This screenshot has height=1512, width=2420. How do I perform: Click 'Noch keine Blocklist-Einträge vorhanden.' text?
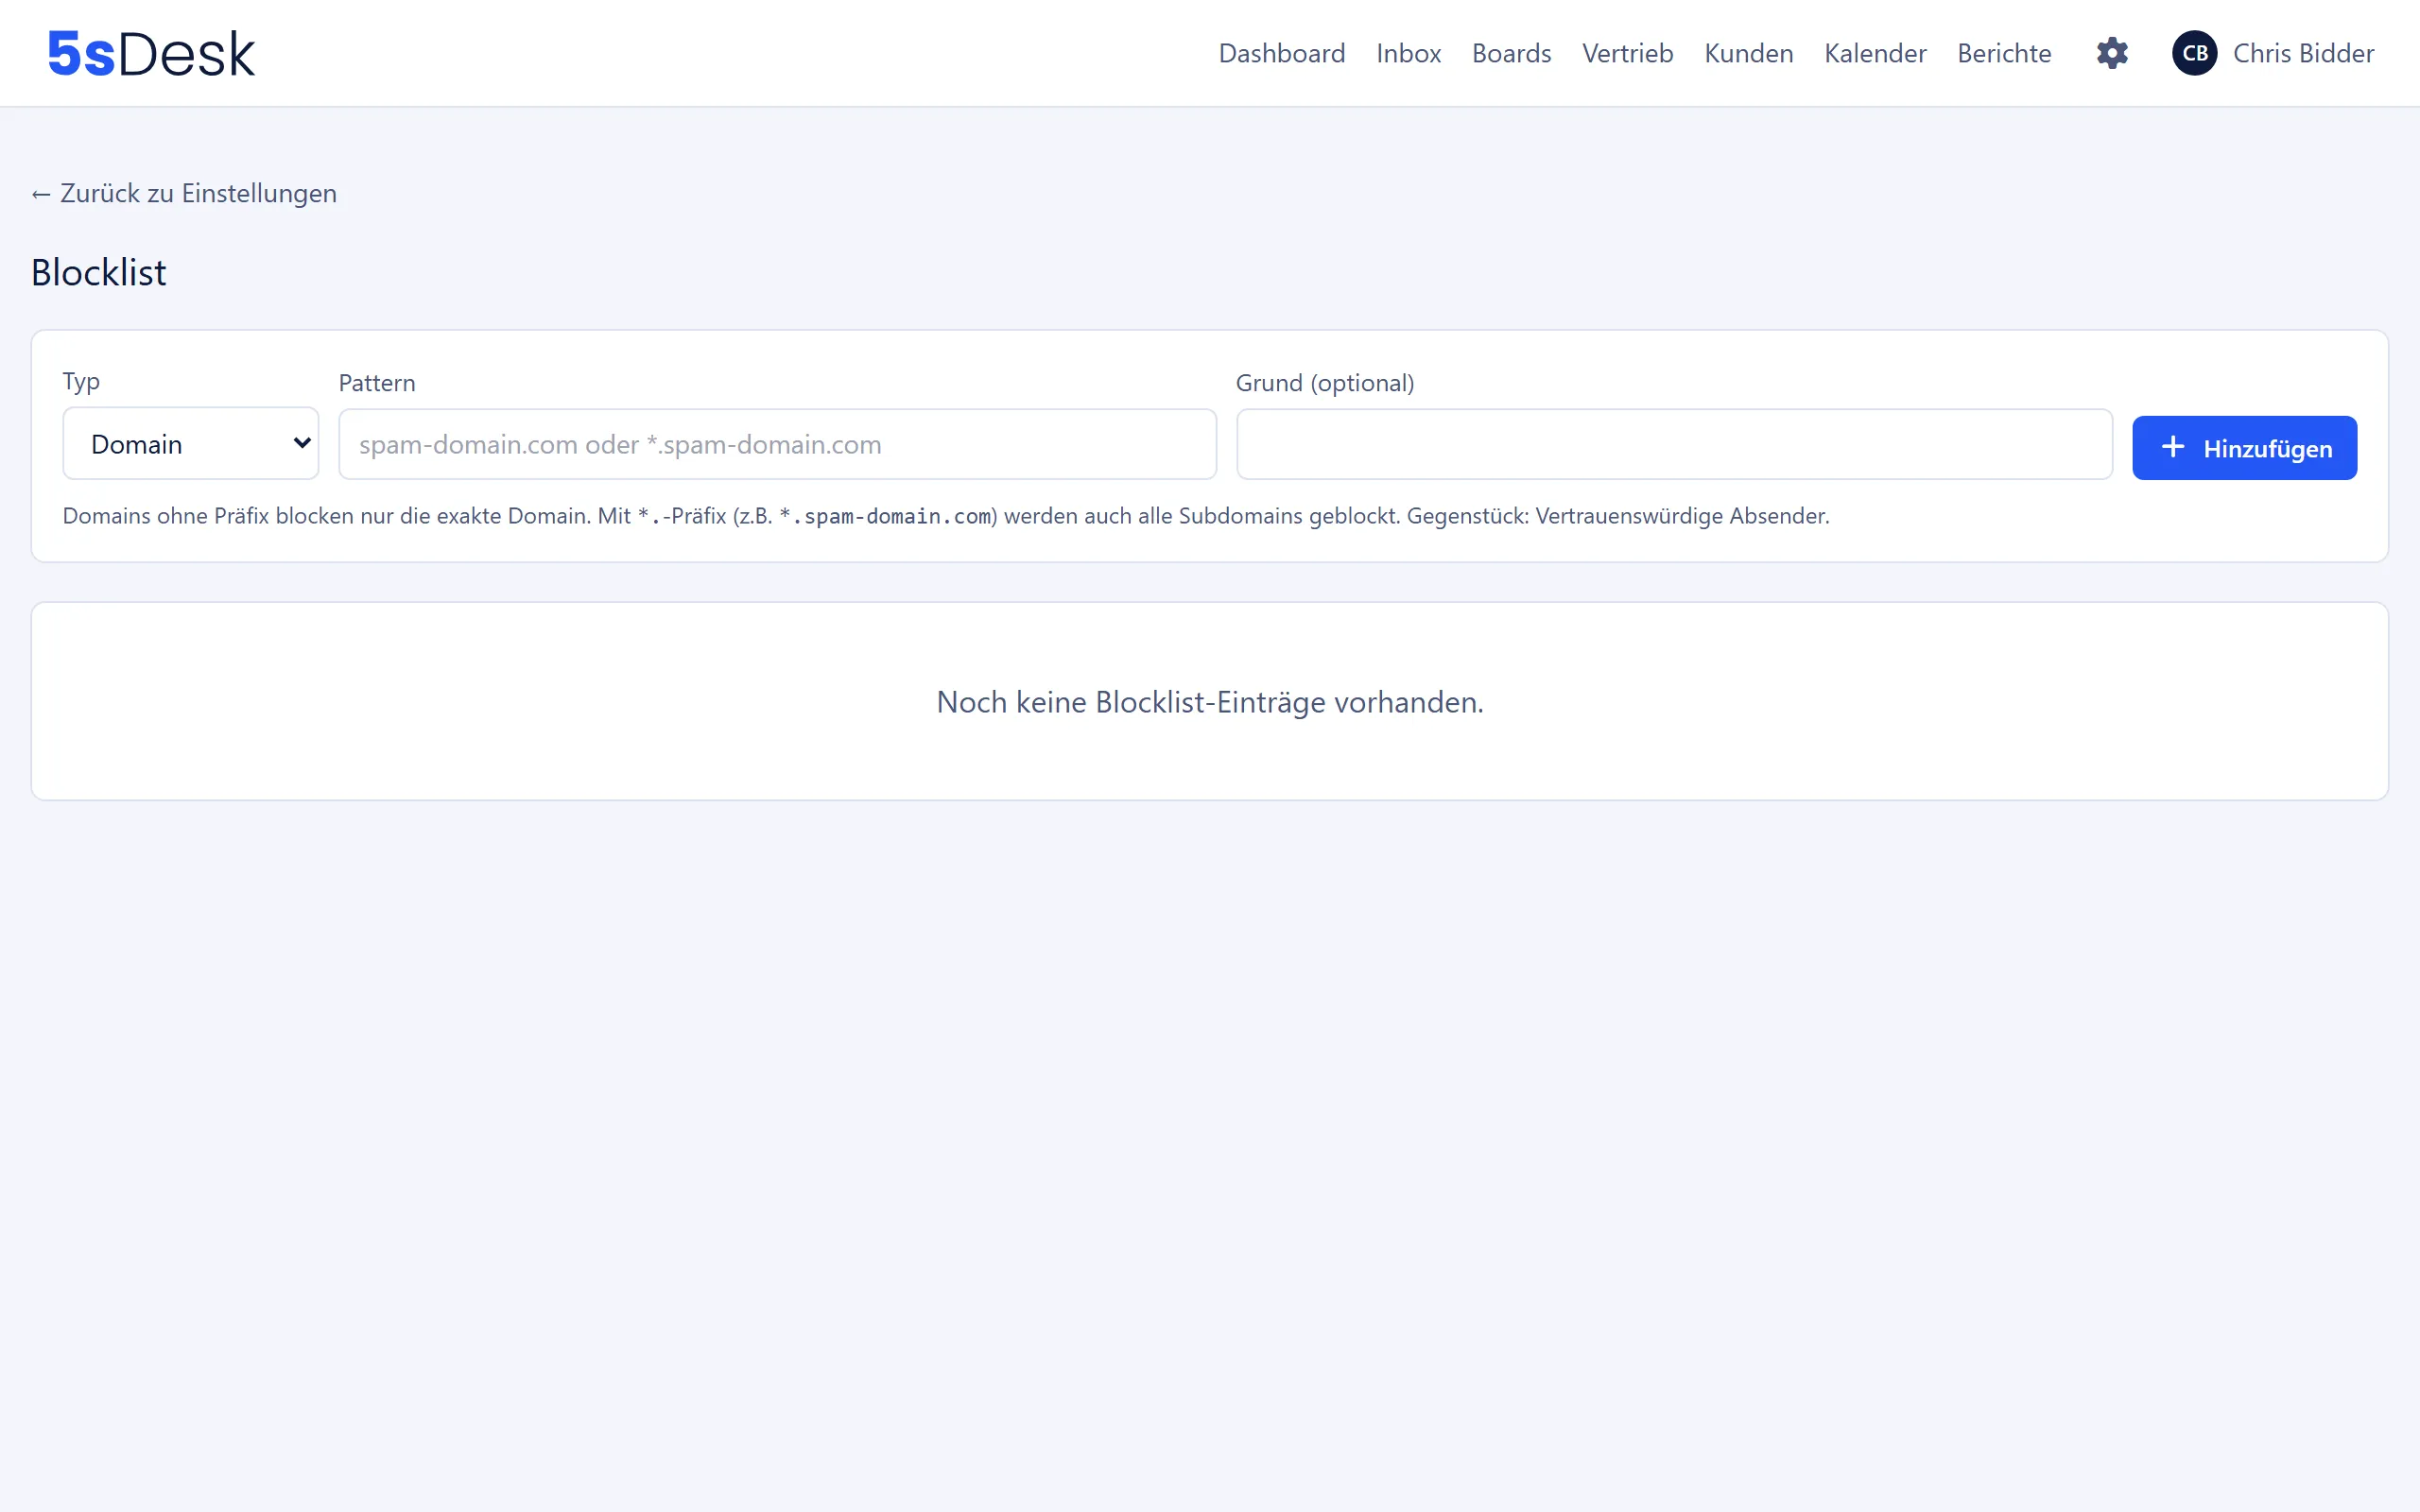click(x=1210, y=702)
